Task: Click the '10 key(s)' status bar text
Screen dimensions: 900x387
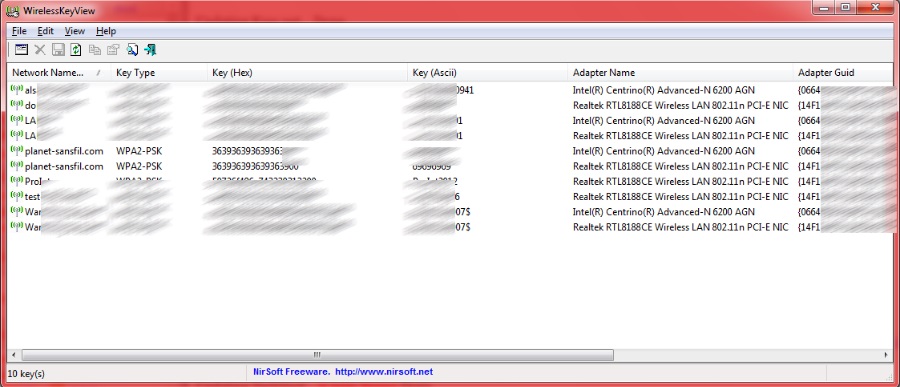Action: pos(26,373)
